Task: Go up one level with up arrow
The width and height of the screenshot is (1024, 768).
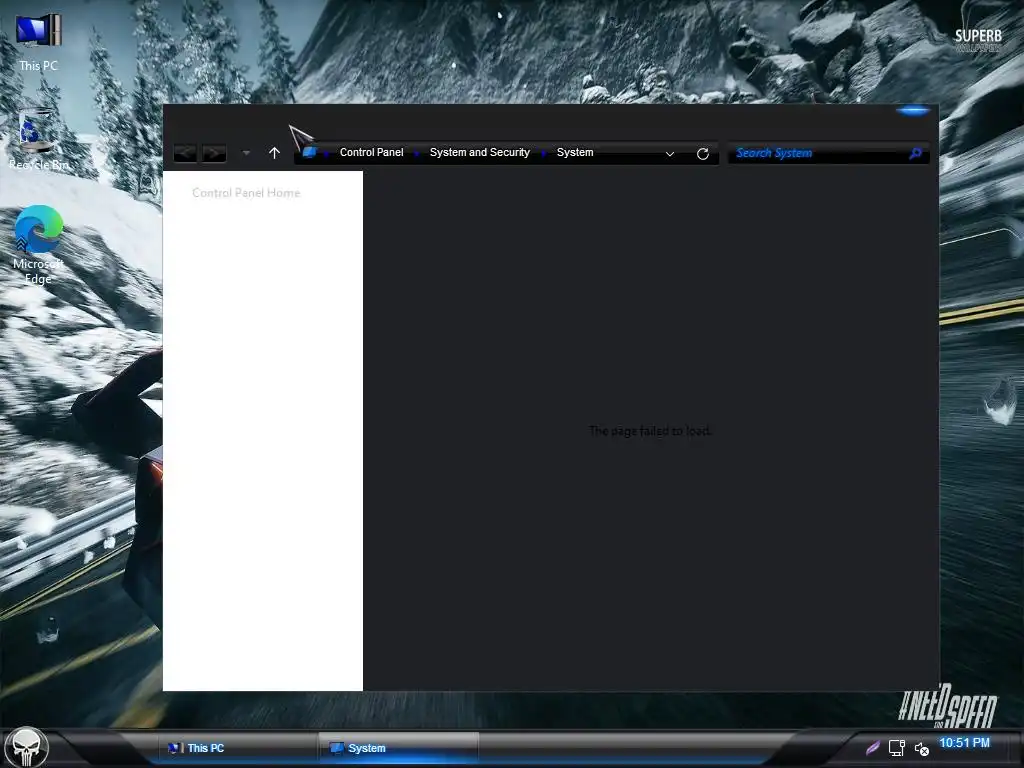Action: [x=274, y=153]
